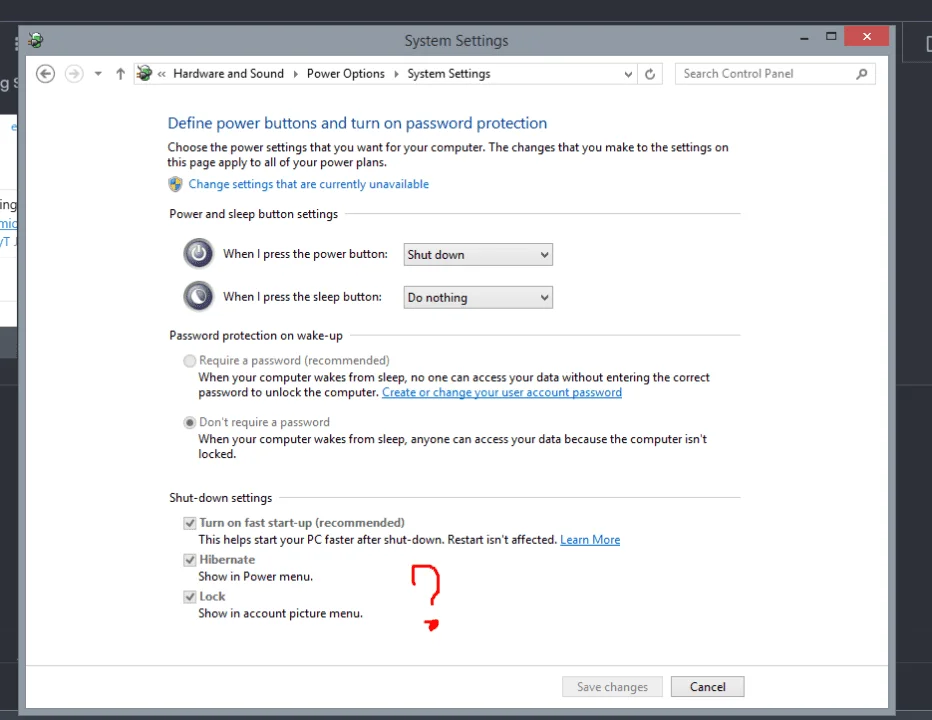Open the sleep button action dropdown

tap(478, 297)
